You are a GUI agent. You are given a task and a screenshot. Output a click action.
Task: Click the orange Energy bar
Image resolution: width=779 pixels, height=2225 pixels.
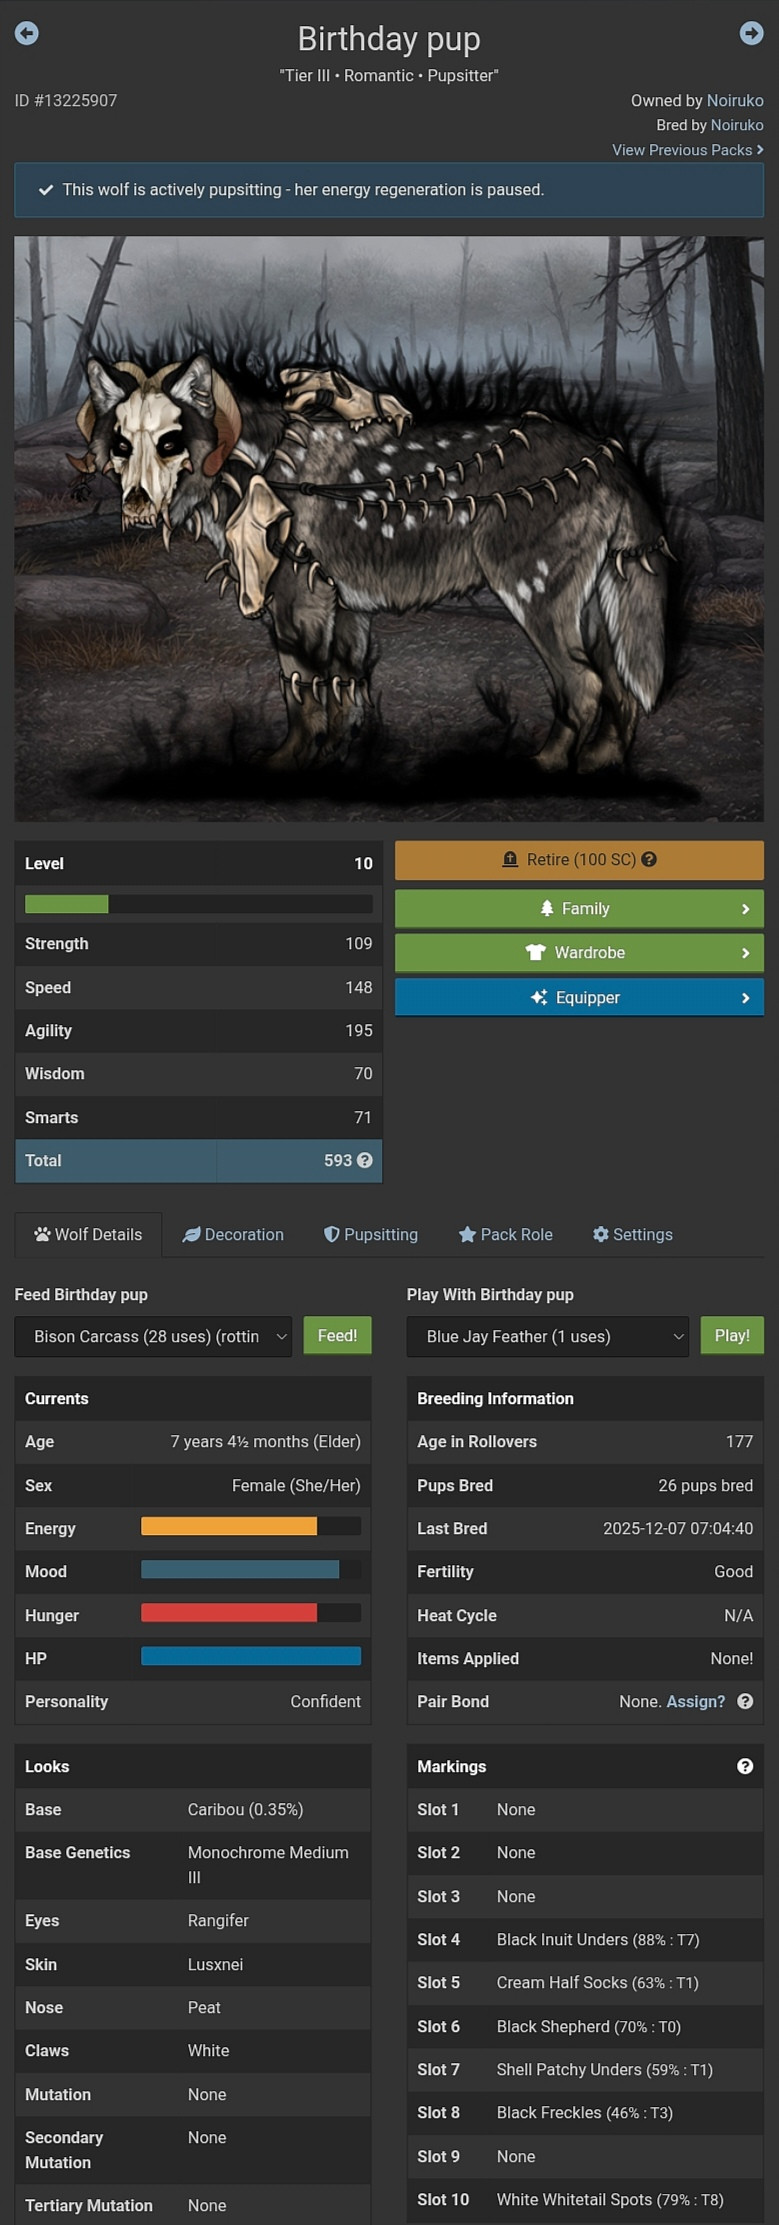coord(251,1526)
